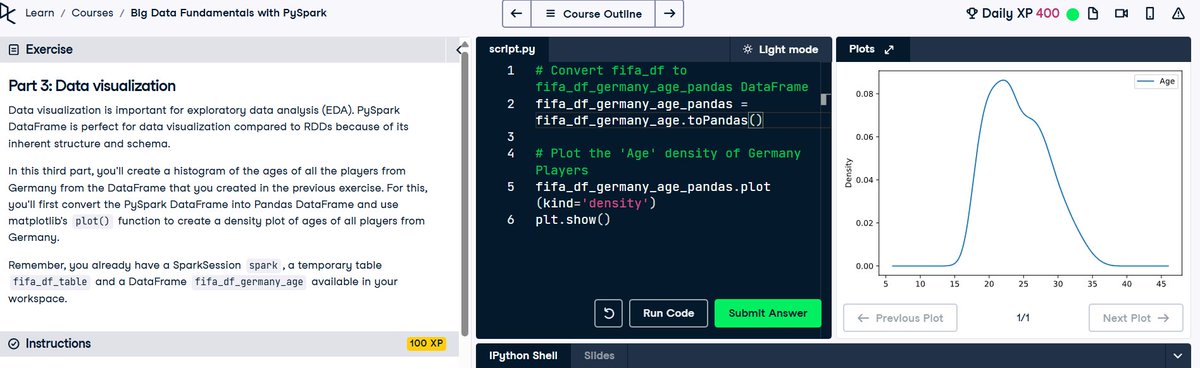This screenshot has width=1200, height=368.
Task: Click the 100 XP badge
Action: 425,343
